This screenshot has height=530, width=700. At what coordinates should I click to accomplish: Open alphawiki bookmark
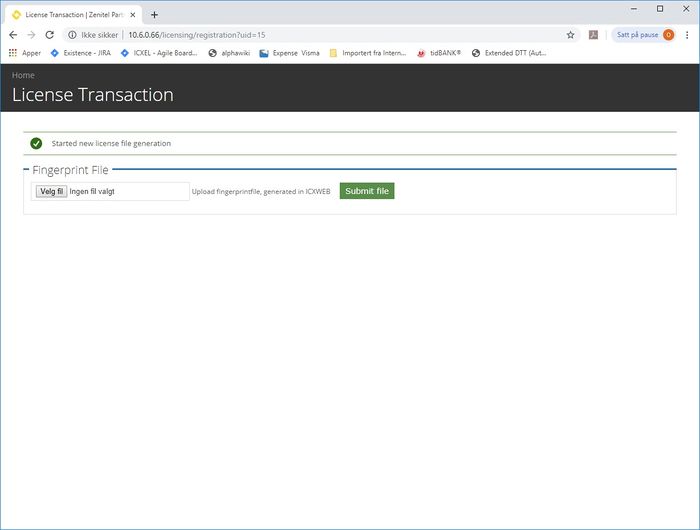click(229, 53)
